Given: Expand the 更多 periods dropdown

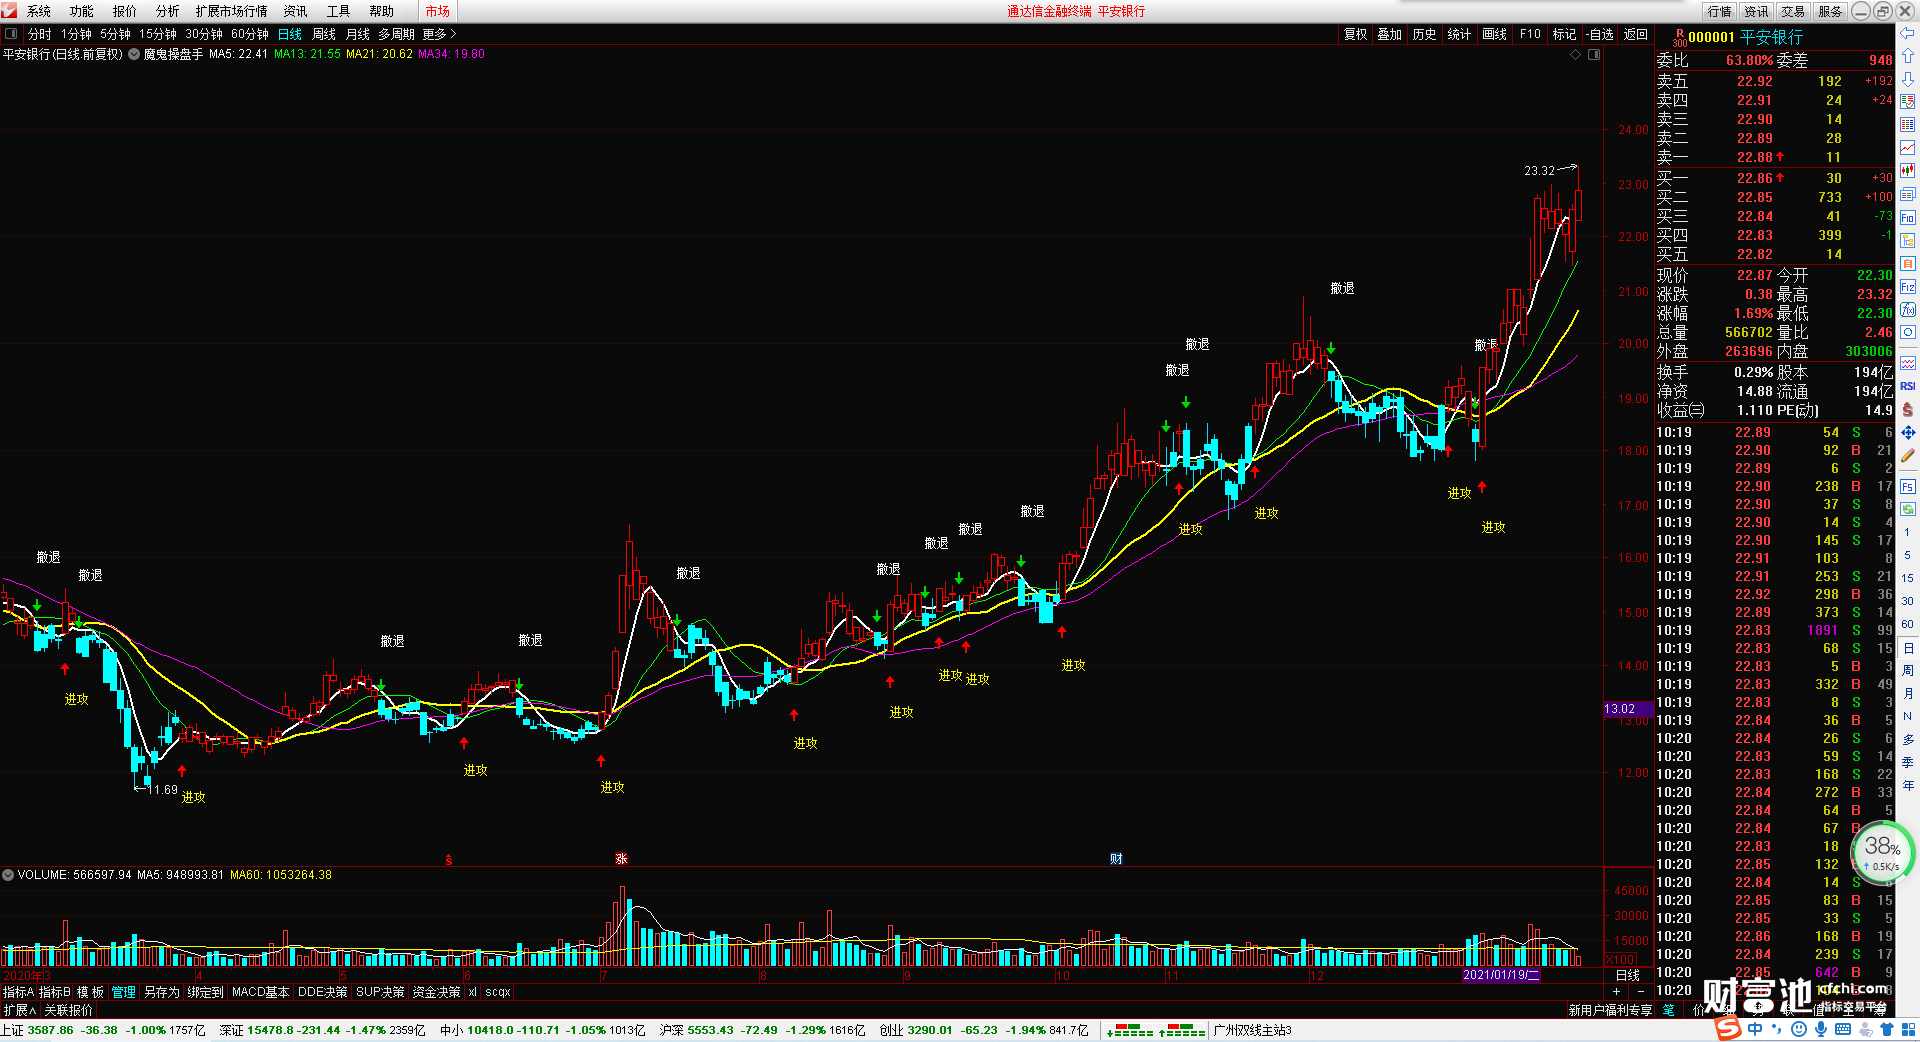Looking at the screenshot, I should 439,34.
